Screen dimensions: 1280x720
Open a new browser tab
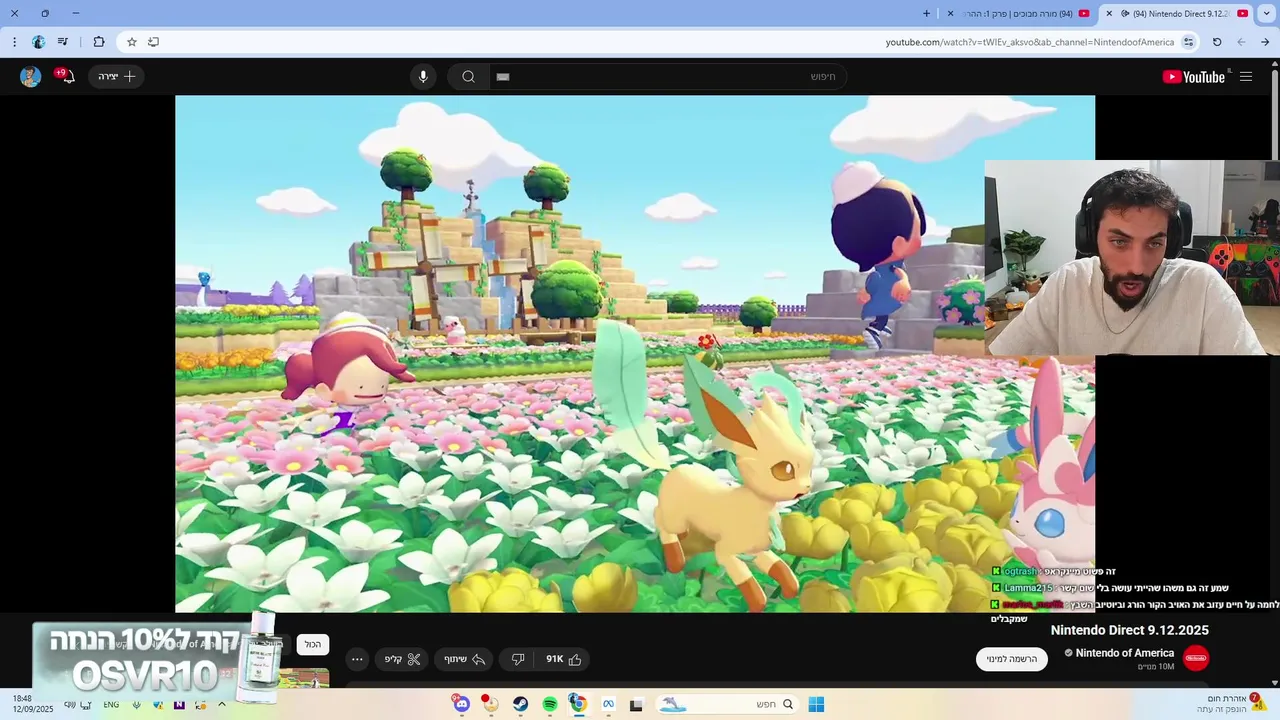click(x=926, y=13)
